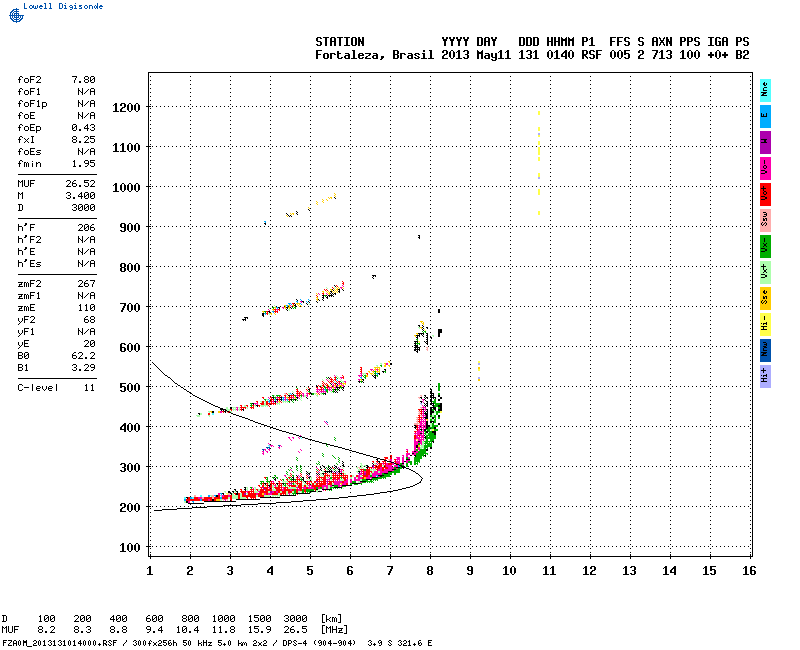
Task: Click the fmin value 1.95
Action: (x=83, y=164)
